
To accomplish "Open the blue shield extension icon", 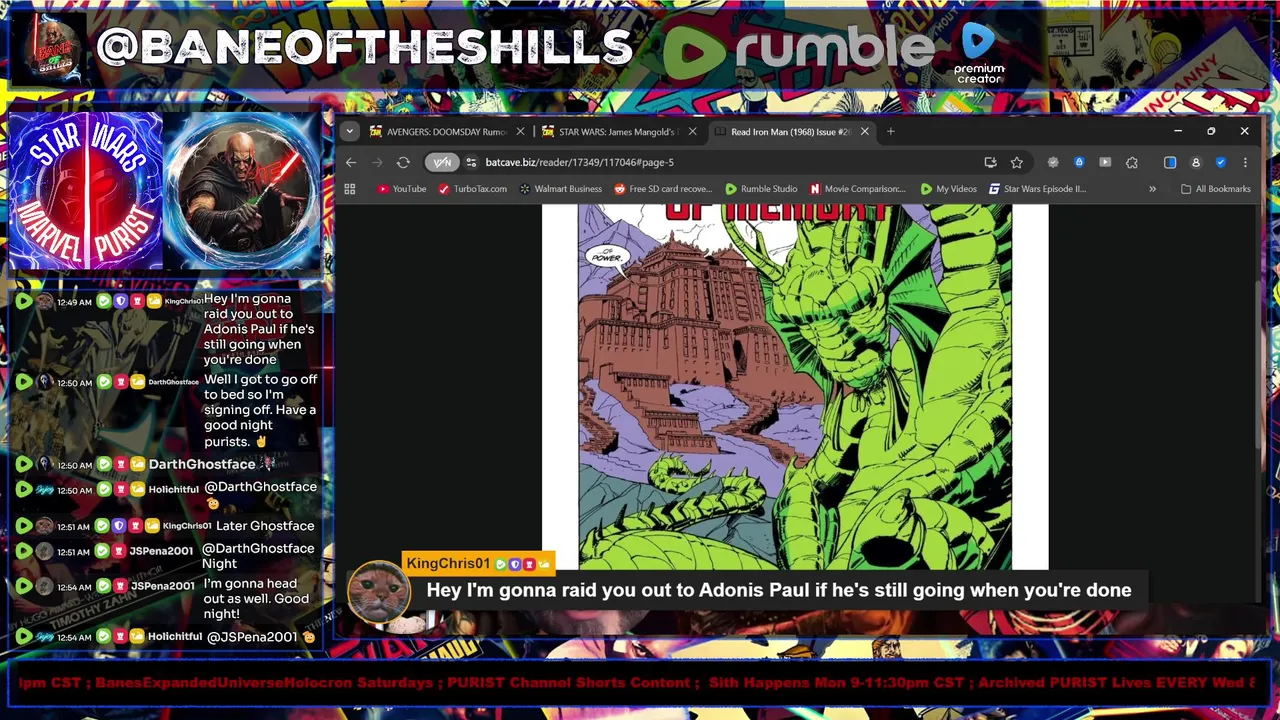I will click(1079, 162).
